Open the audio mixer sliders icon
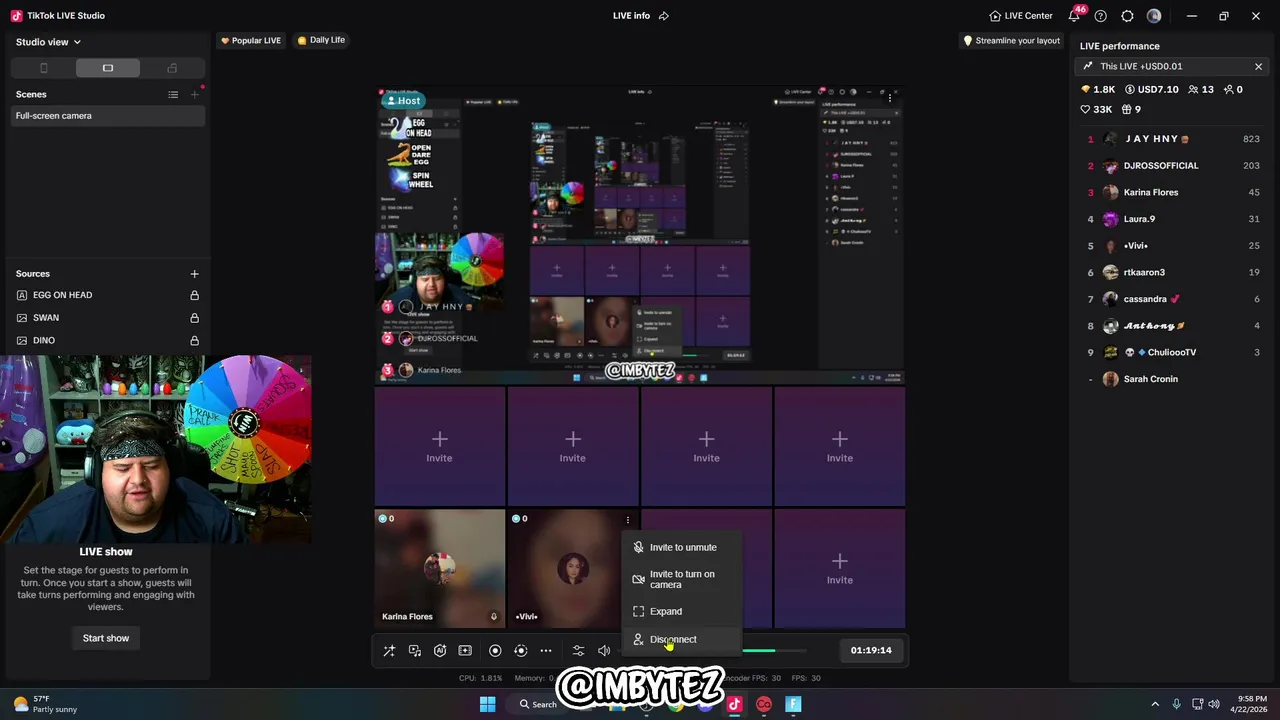The width and height of the screenshot is (1280, 720). coord(578,651)
